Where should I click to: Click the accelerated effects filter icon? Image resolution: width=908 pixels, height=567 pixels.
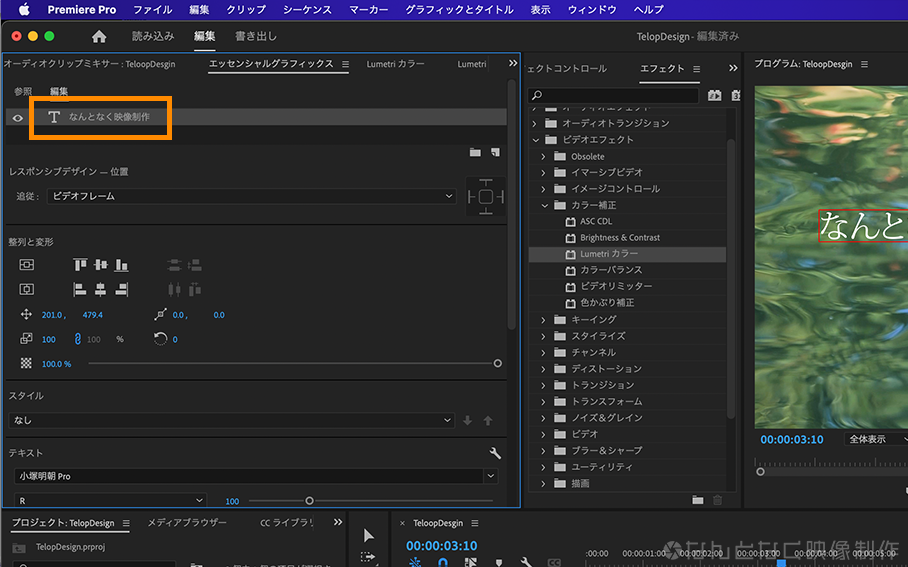[x=715, y=95]
